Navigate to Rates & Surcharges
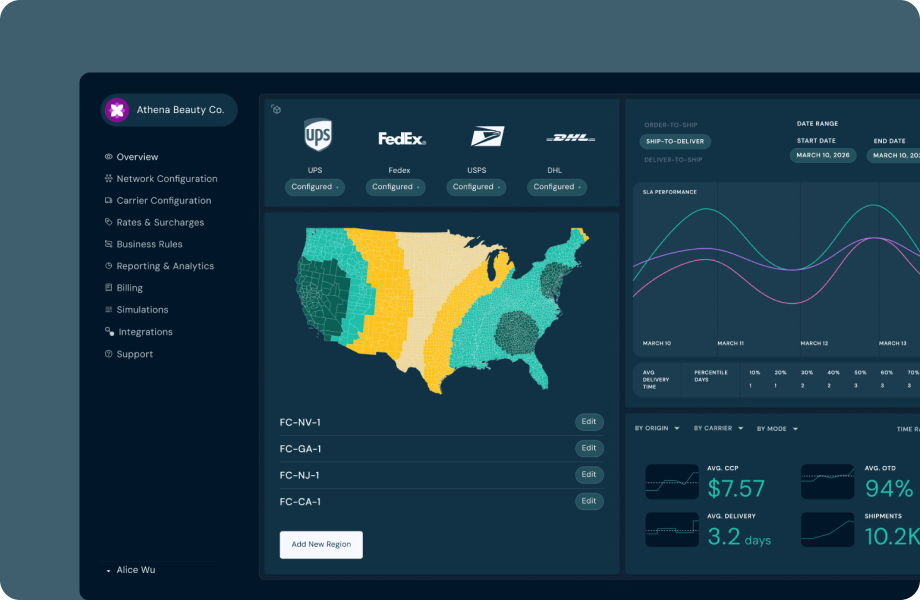This screenshot has height=600, width=920. (160, 222)
